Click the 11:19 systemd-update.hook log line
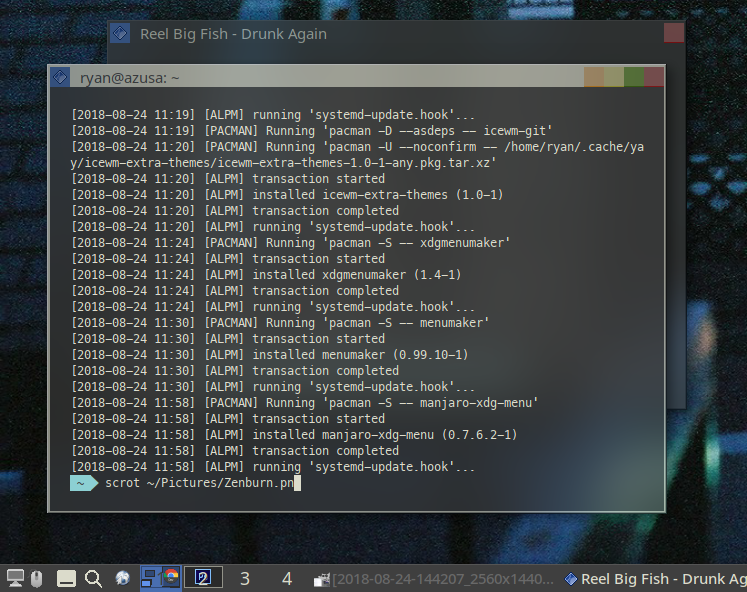 point(273,115)
